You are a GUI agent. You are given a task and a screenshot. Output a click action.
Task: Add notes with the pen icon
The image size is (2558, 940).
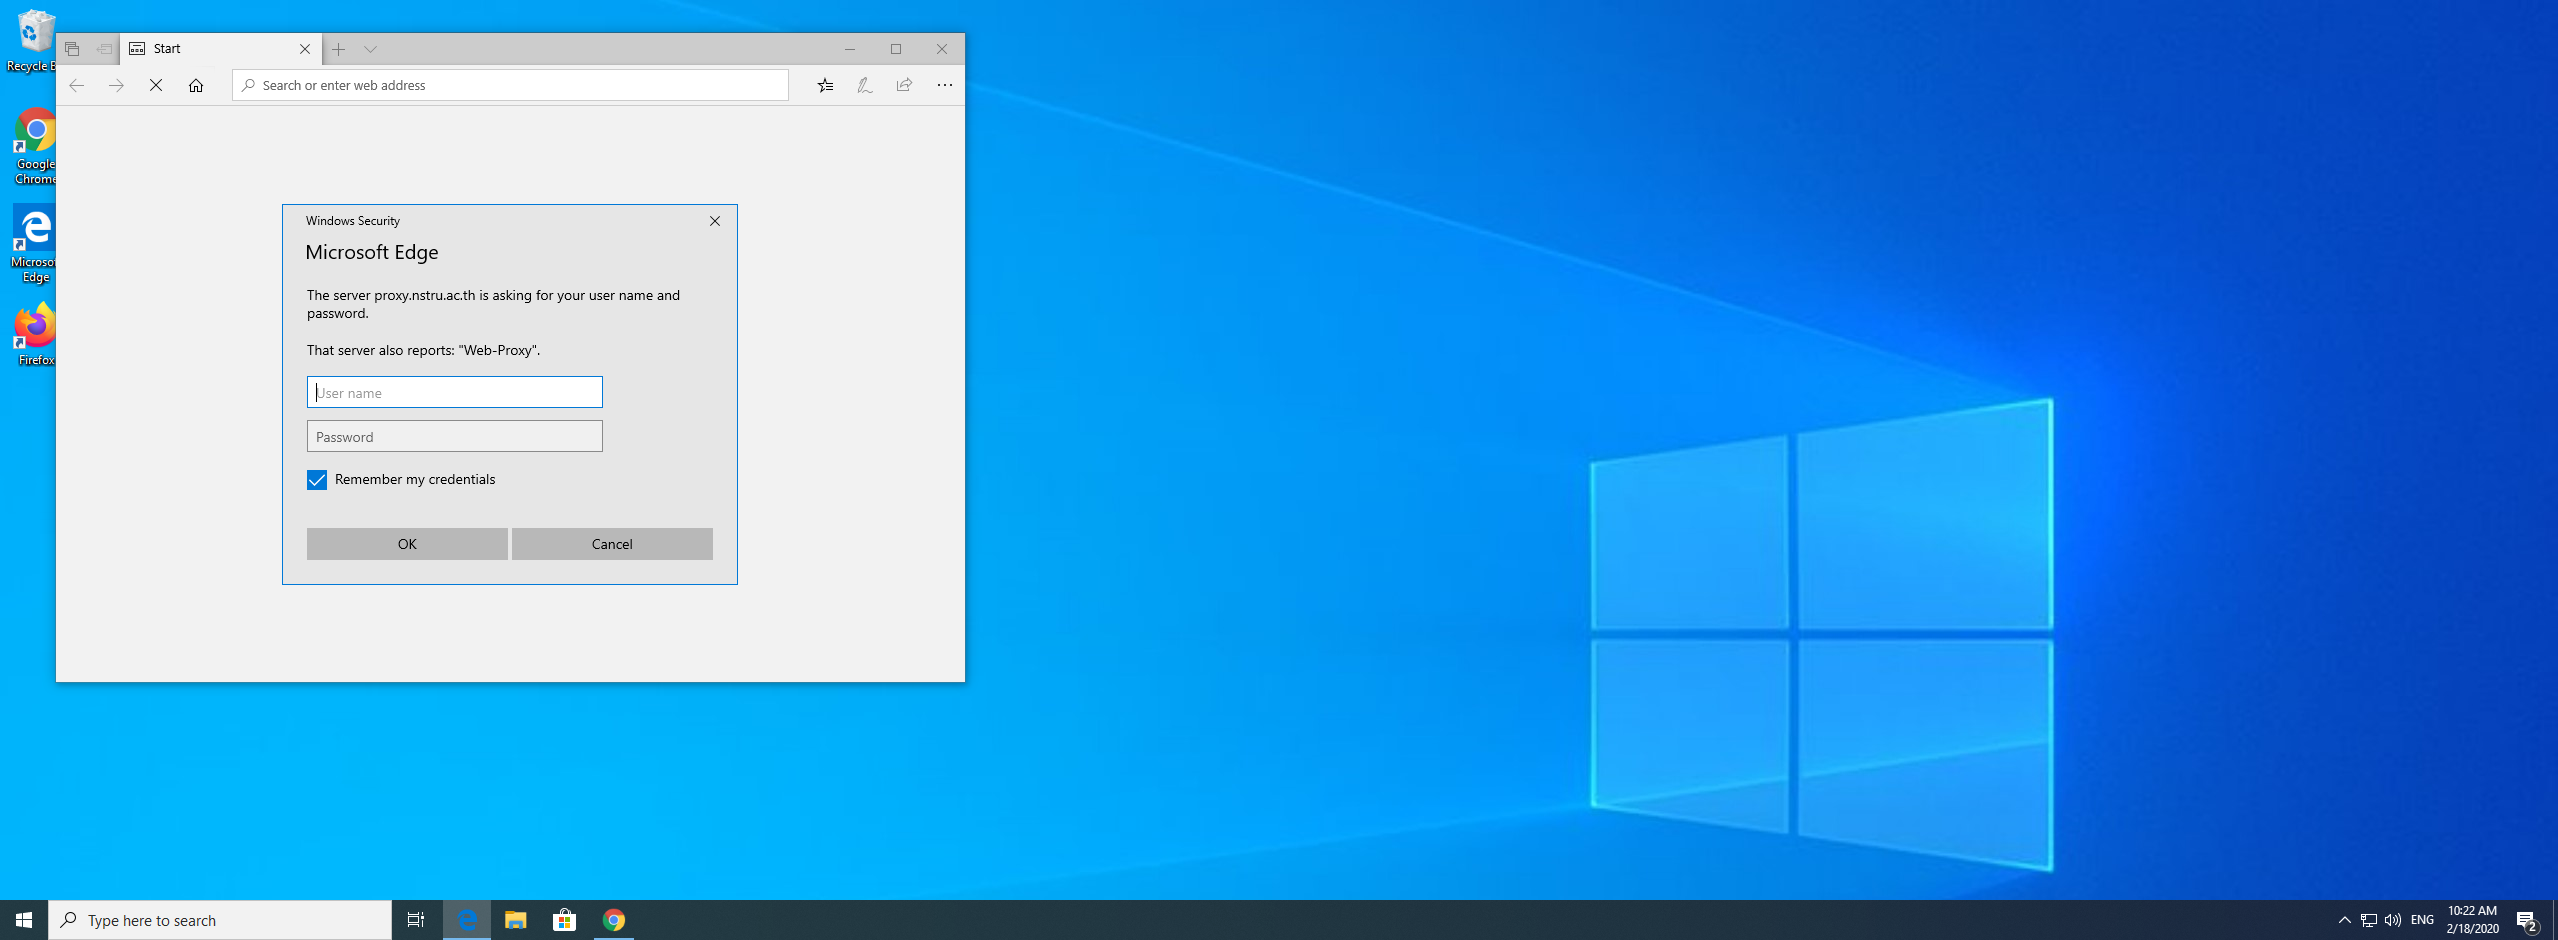tap(865, 85)
